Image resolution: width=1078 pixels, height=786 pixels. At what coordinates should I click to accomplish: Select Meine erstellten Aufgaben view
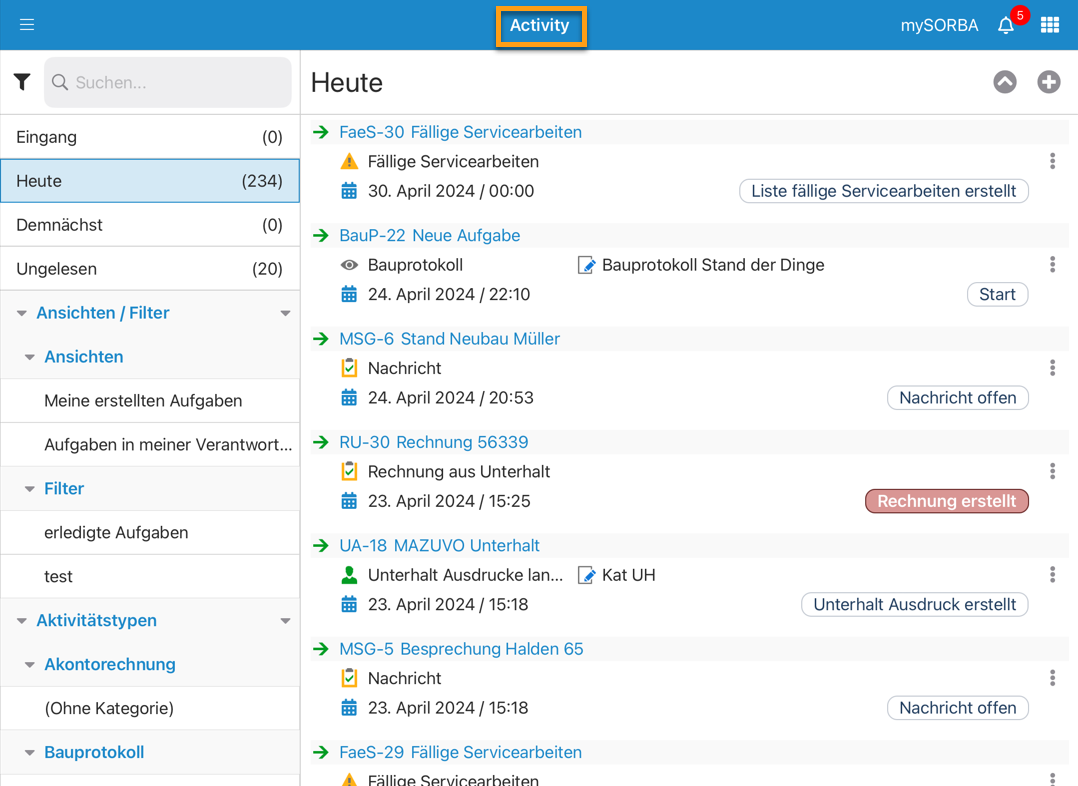click(143, 401)
